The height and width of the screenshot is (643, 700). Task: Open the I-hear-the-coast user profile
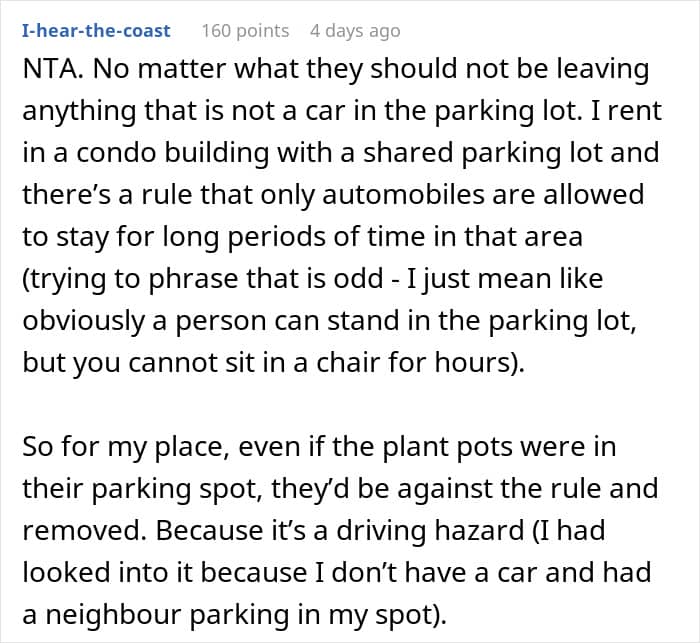pos(96,31)
